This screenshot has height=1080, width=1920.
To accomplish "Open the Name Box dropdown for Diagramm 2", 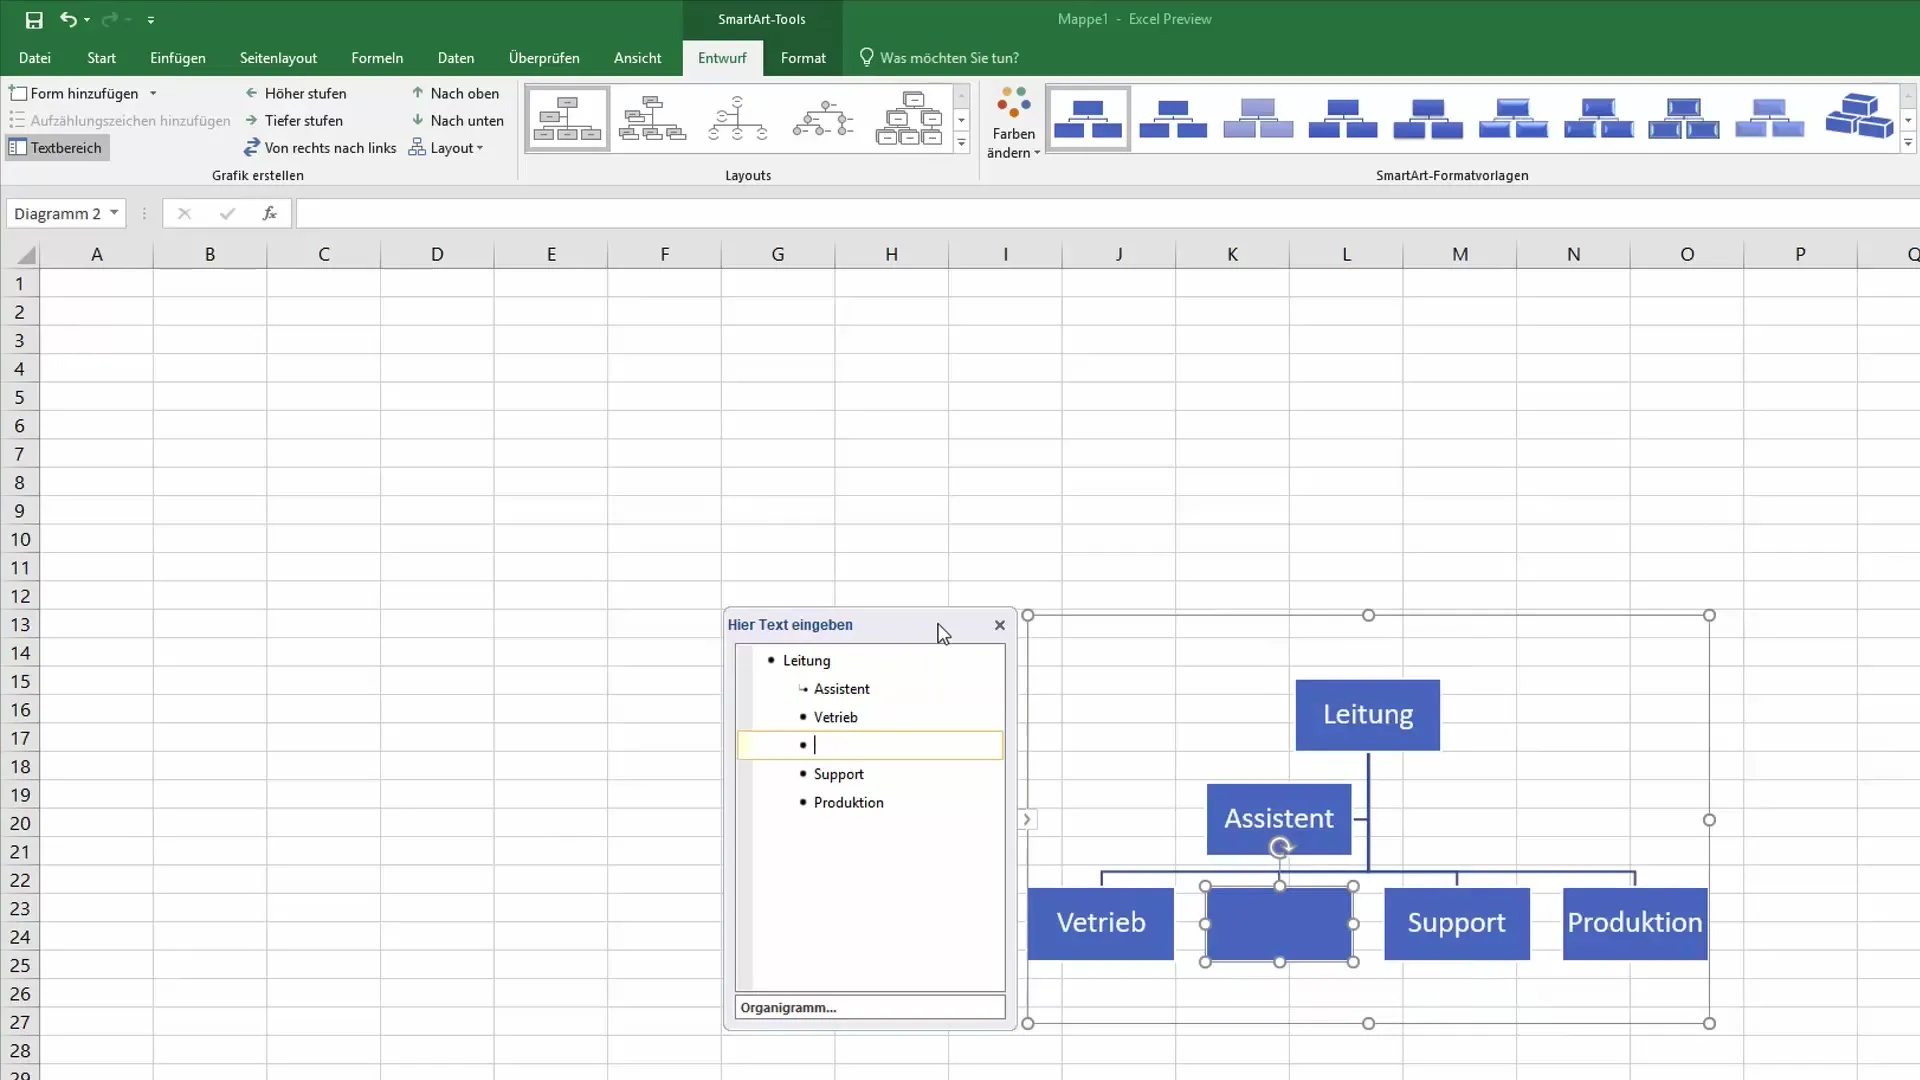I will pyautogui.click(x=114, y=213).
